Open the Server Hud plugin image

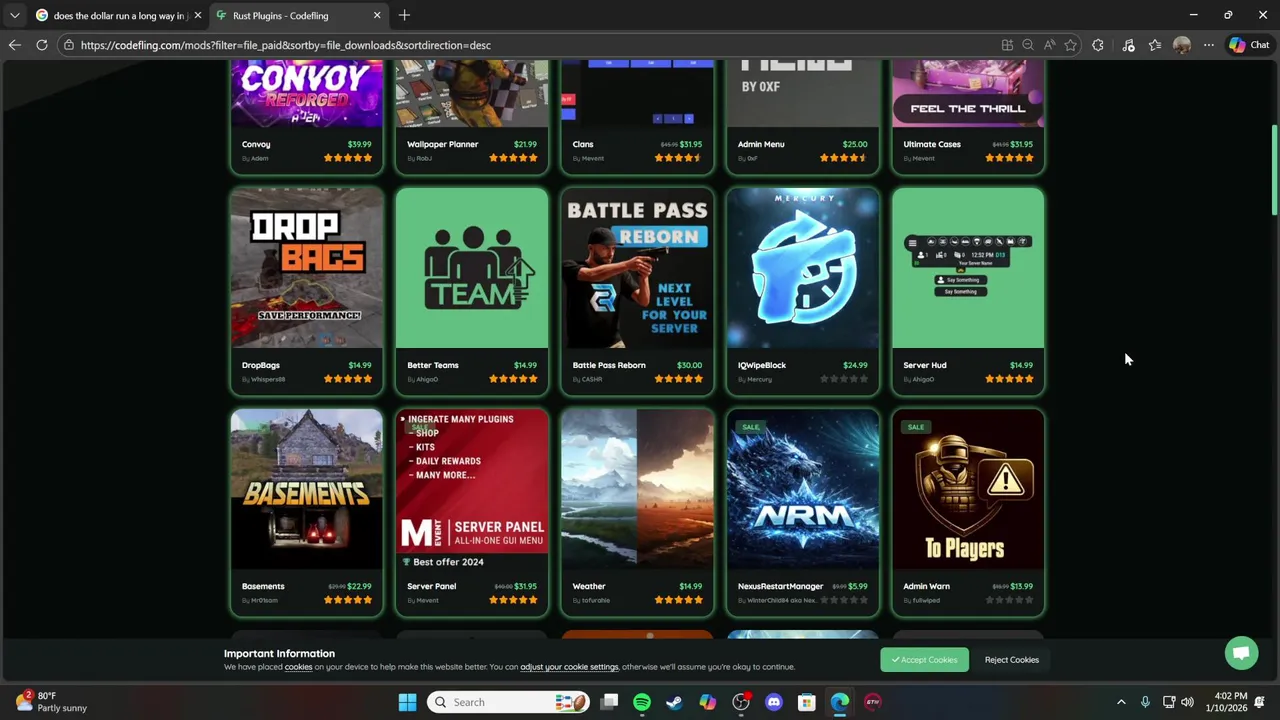click(x=968, y=268)
